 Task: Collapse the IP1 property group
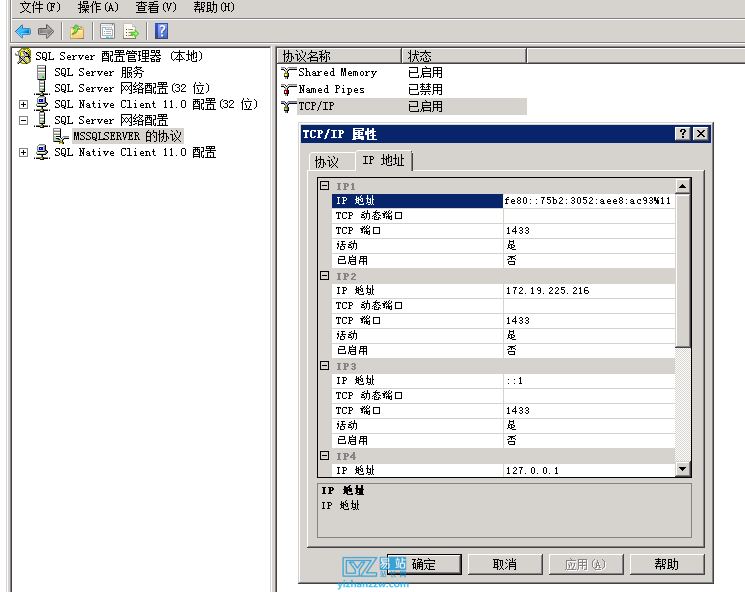coord(325,185)
